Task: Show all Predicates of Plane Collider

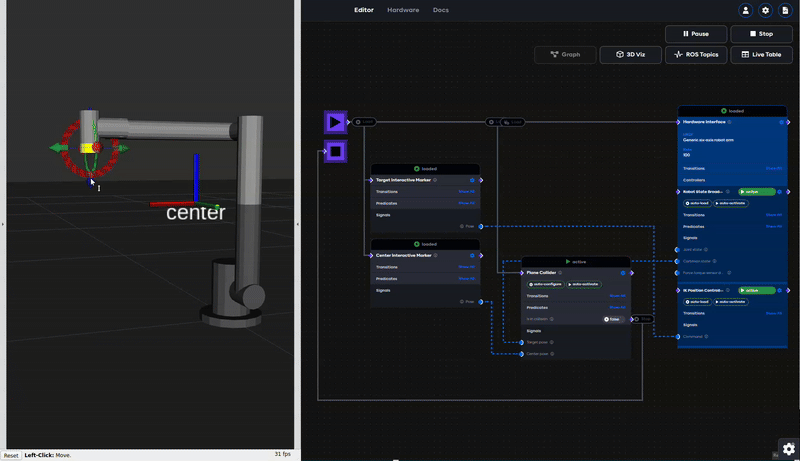Action: (x=617, y=308)
